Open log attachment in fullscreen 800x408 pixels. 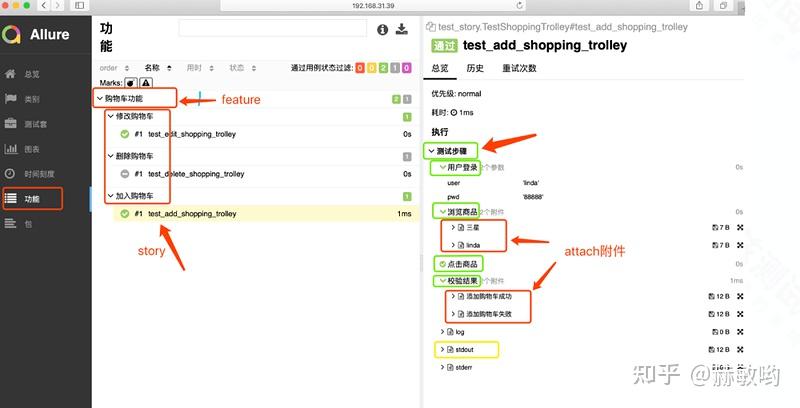[x=740, y=332]
